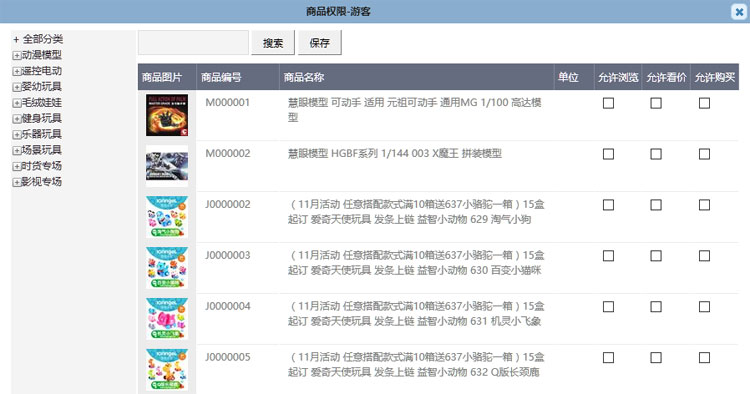Select 场景玩具 in category tree
Viewport: 750px width, 394px height.
[x=42, y=150]
